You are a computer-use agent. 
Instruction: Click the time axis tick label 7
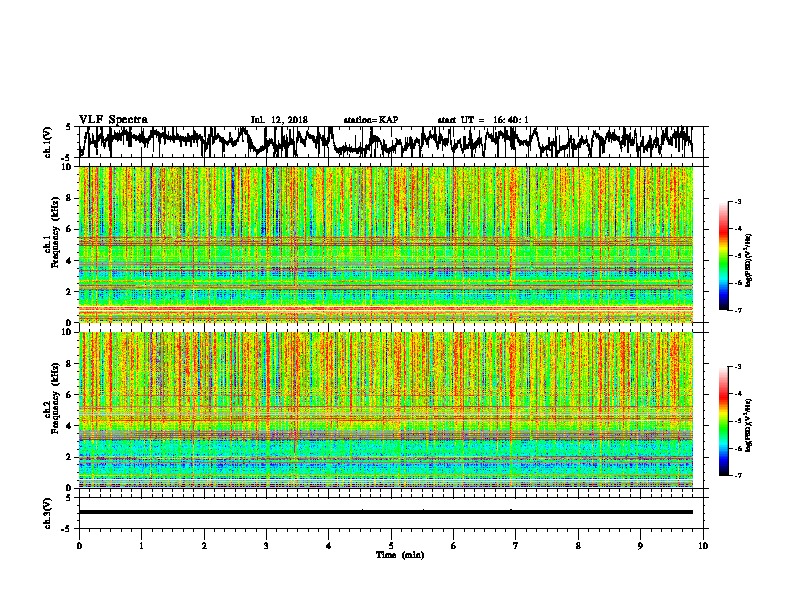(x=516, y=546)
